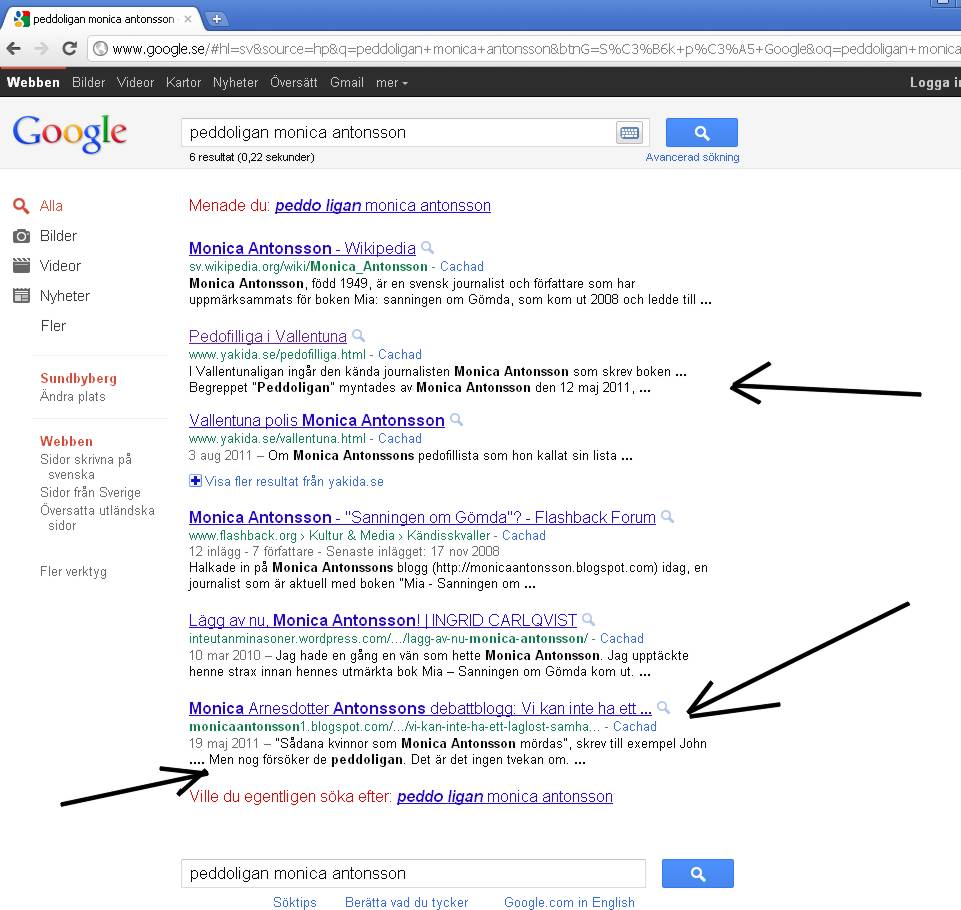
Task: Open the Cachad link for the Wikipedia result
Action: [462, 267]
